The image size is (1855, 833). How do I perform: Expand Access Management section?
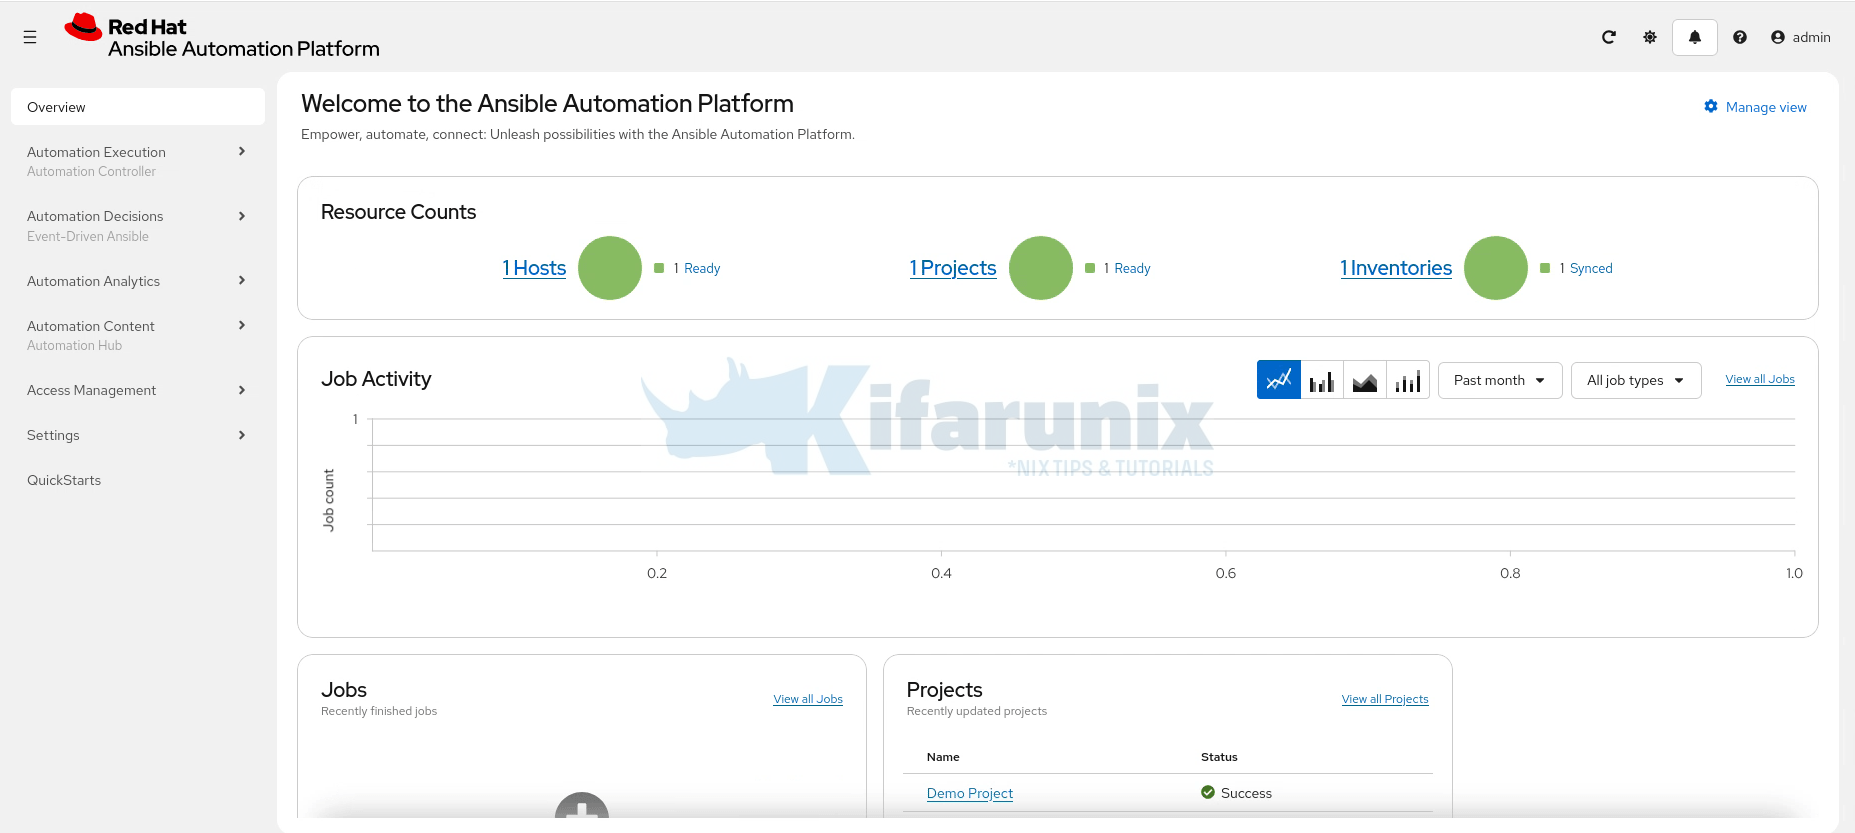pyautogui.click(x=138, y=390)
